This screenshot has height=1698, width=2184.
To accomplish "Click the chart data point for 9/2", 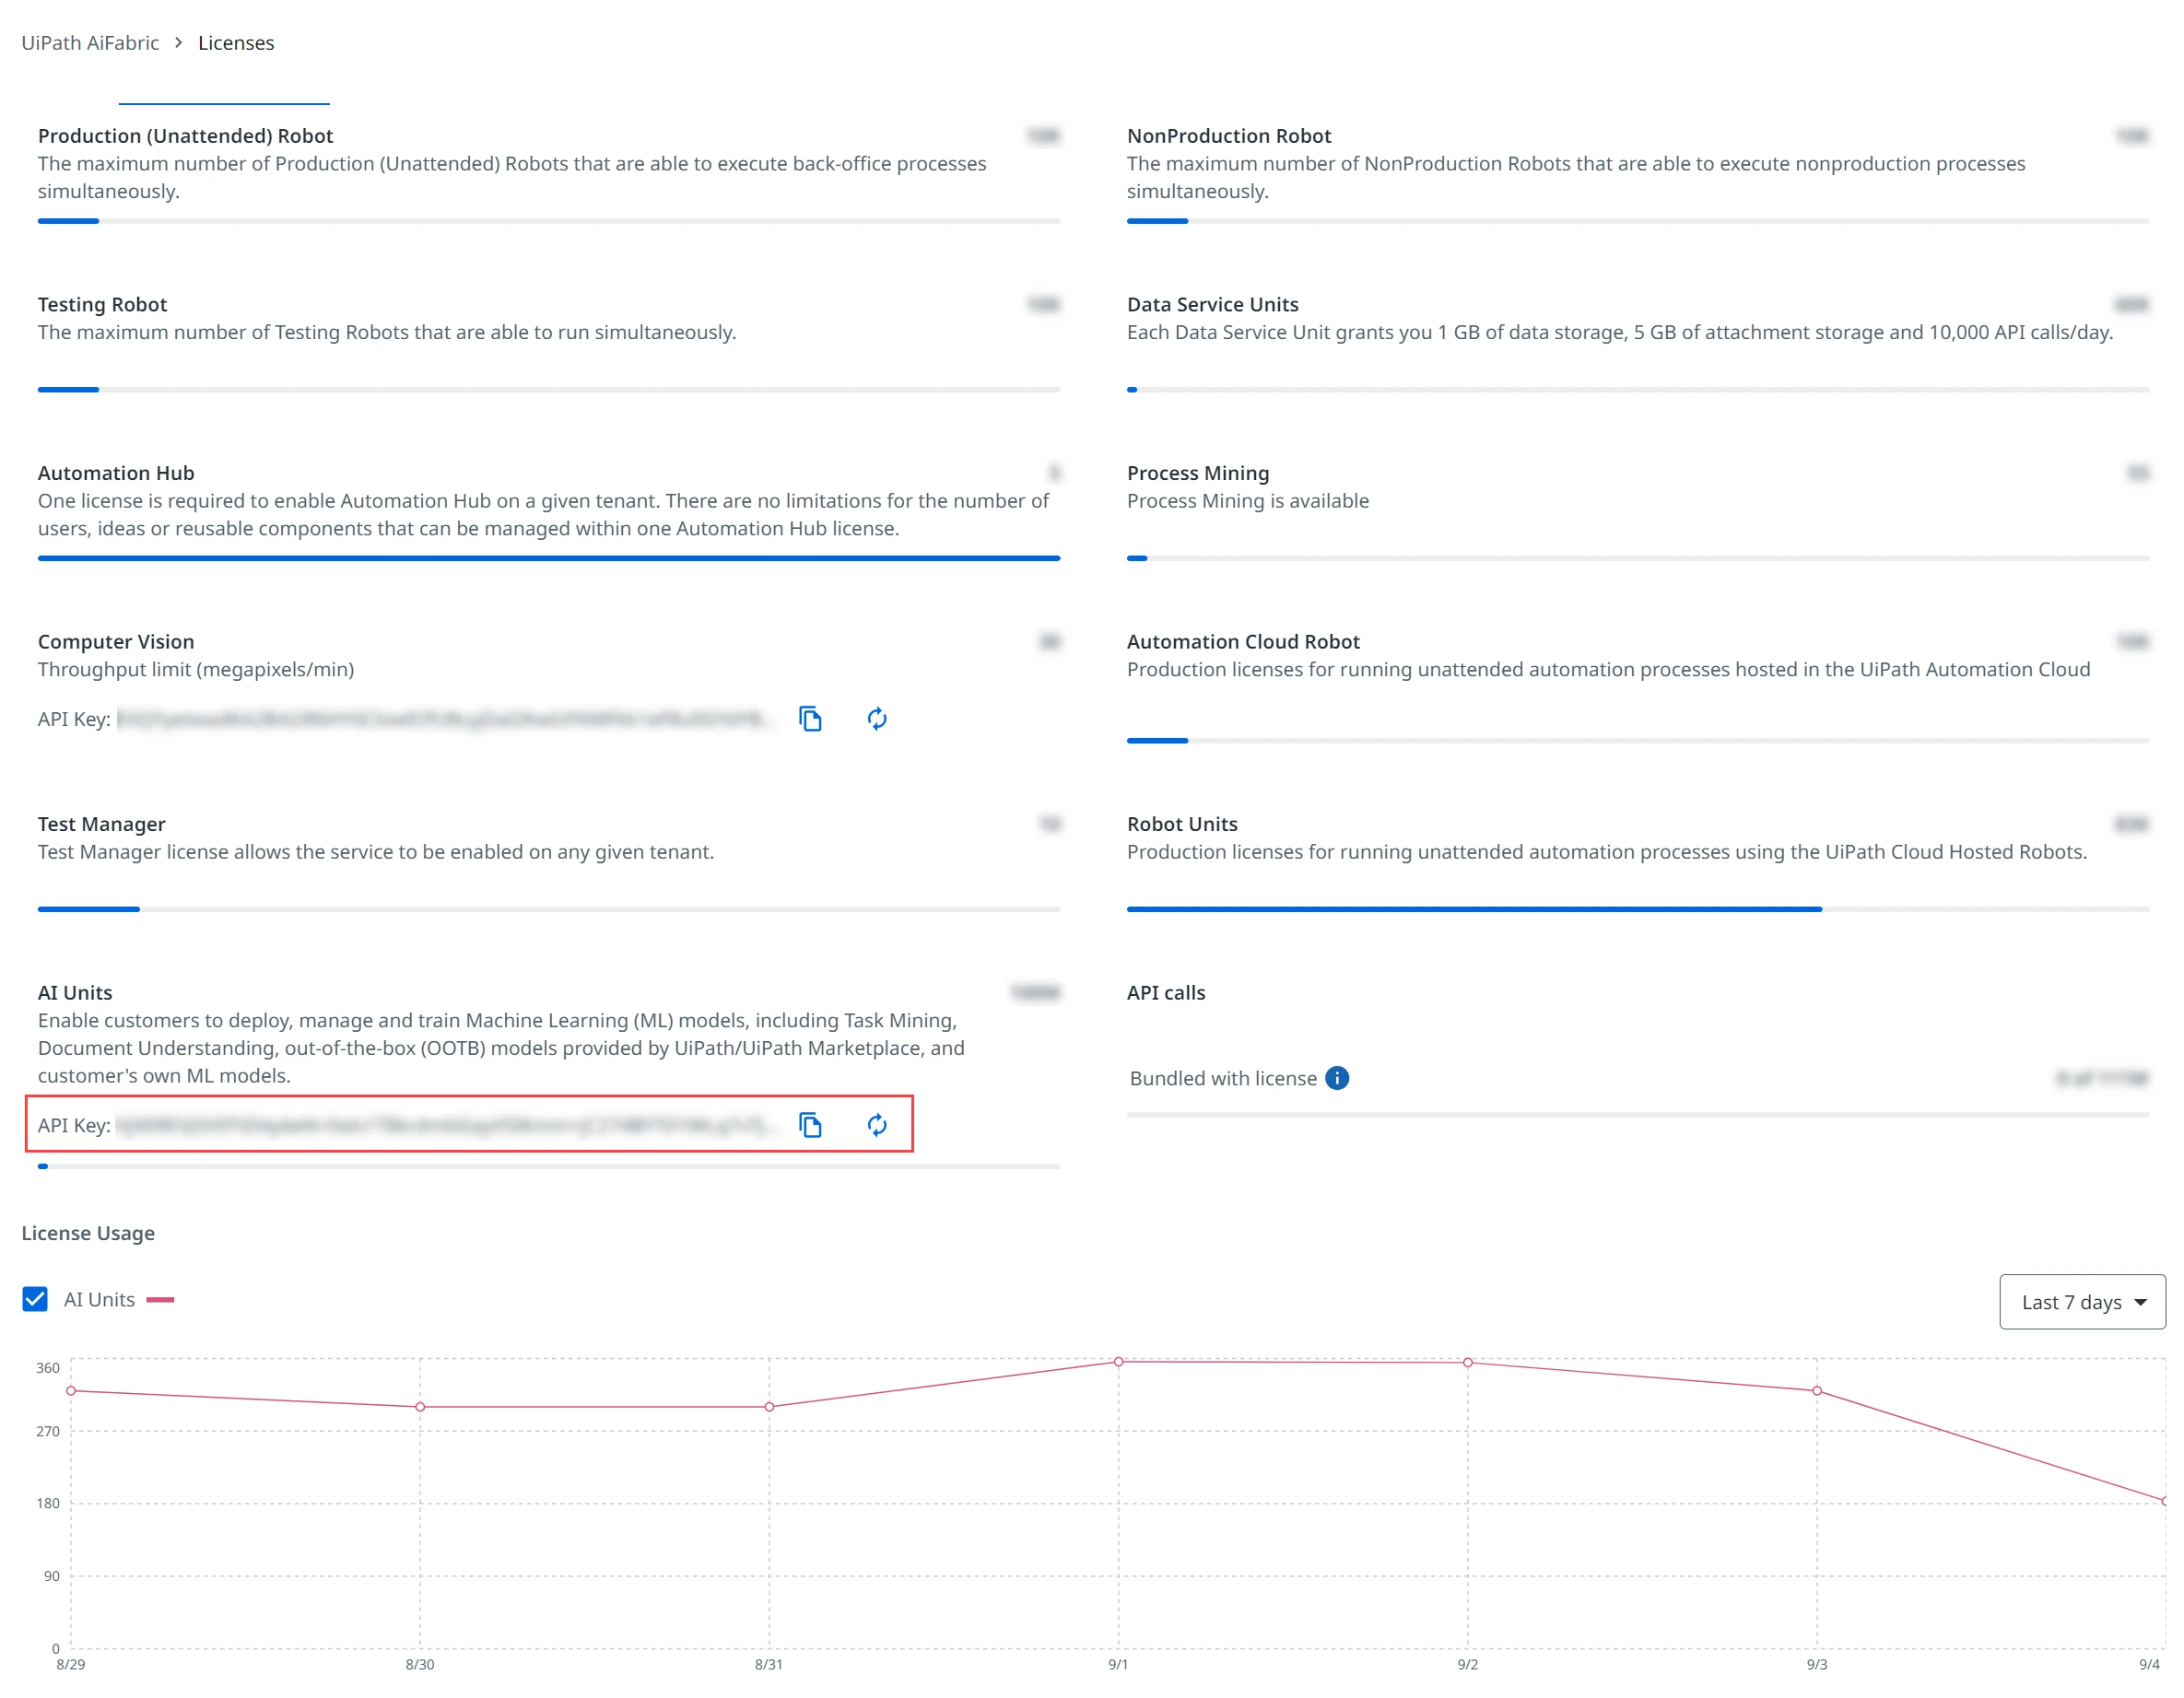I will click(x=1468, y=1363).
